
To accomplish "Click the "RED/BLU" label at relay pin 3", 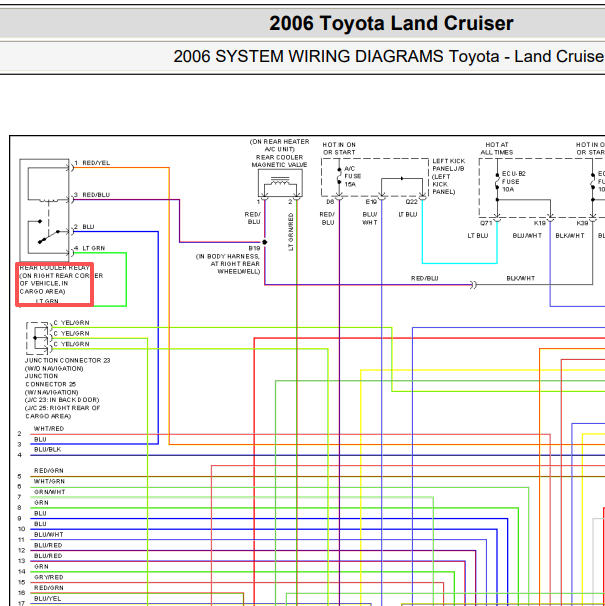I will click(96, 195).
